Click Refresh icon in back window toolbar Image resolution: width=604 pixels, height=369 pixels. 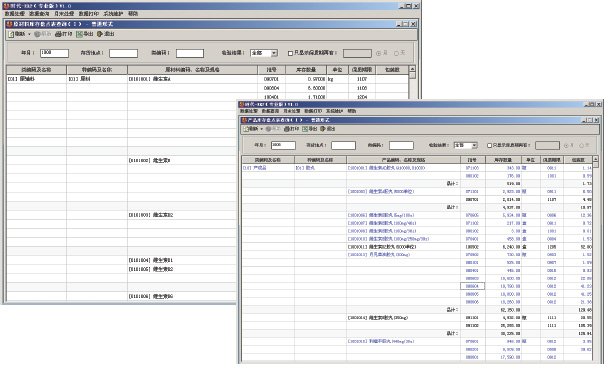click(x=11, y=34)
